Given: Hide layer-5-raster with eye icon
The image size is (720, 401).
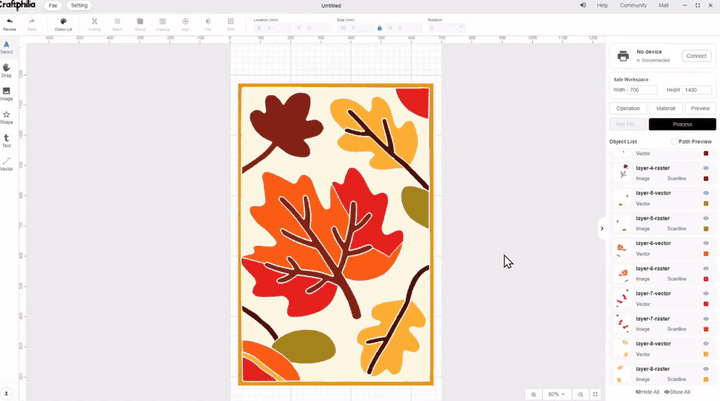Looking at the screenshot, I should 706,218.
